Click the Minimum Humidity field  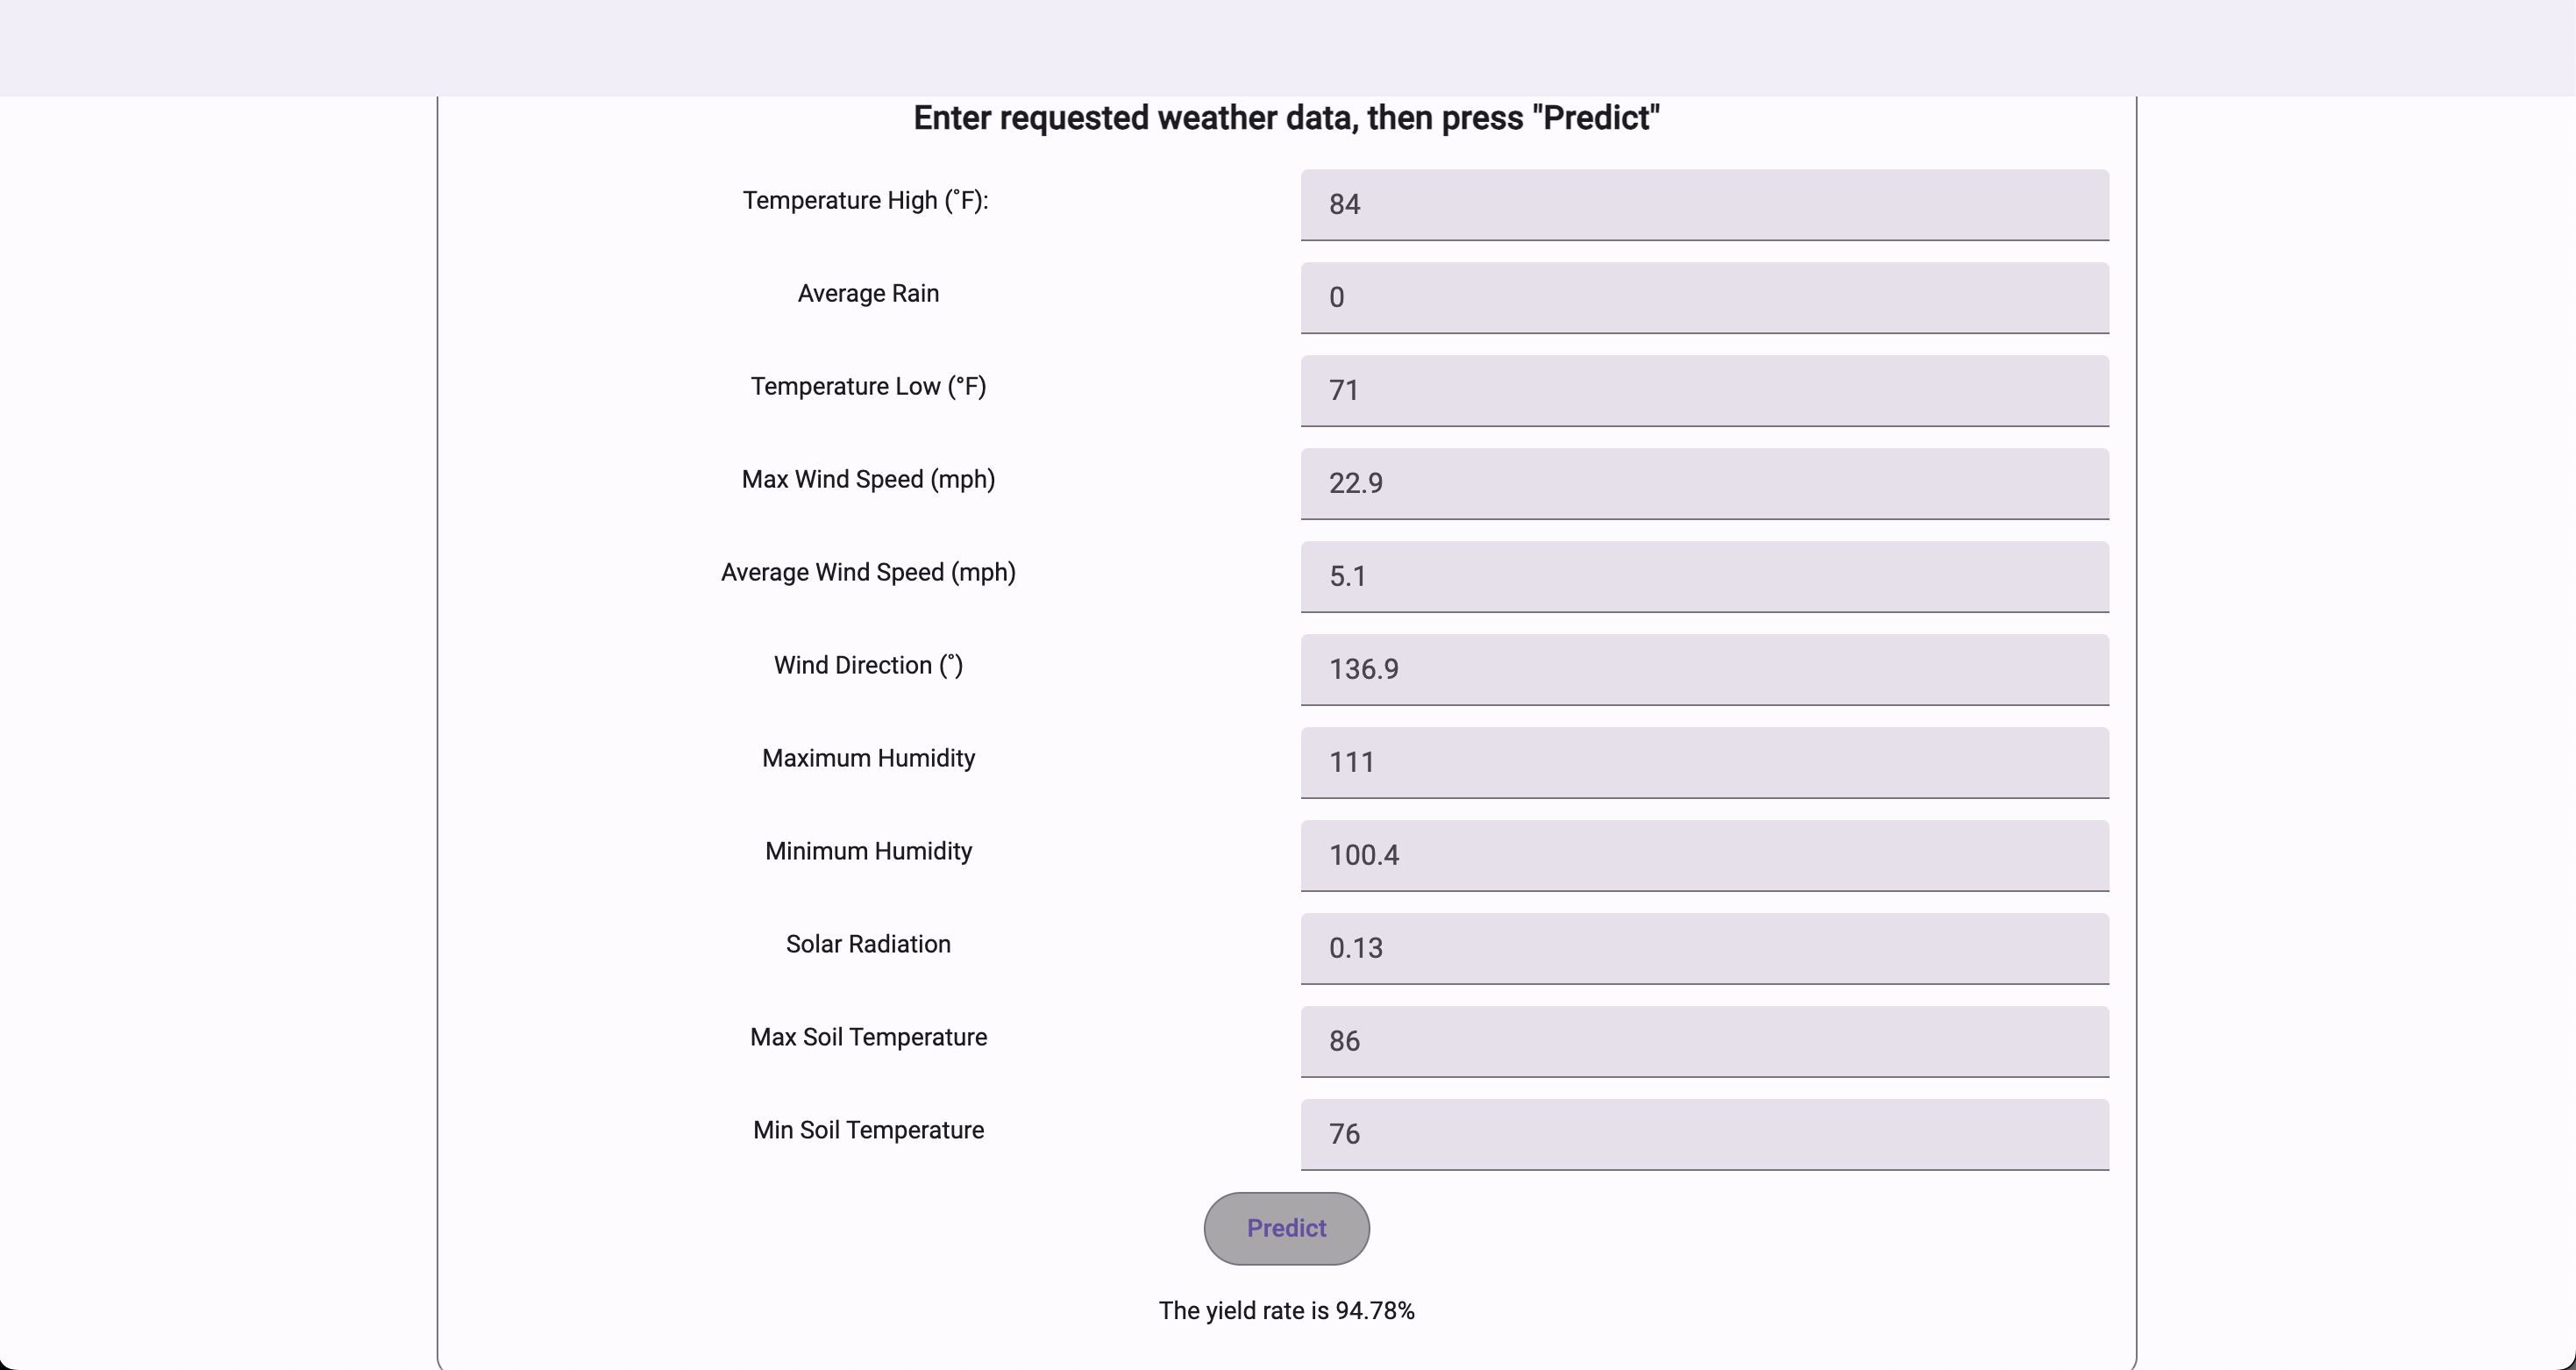pyautogui.click(x=1704, y=855)
